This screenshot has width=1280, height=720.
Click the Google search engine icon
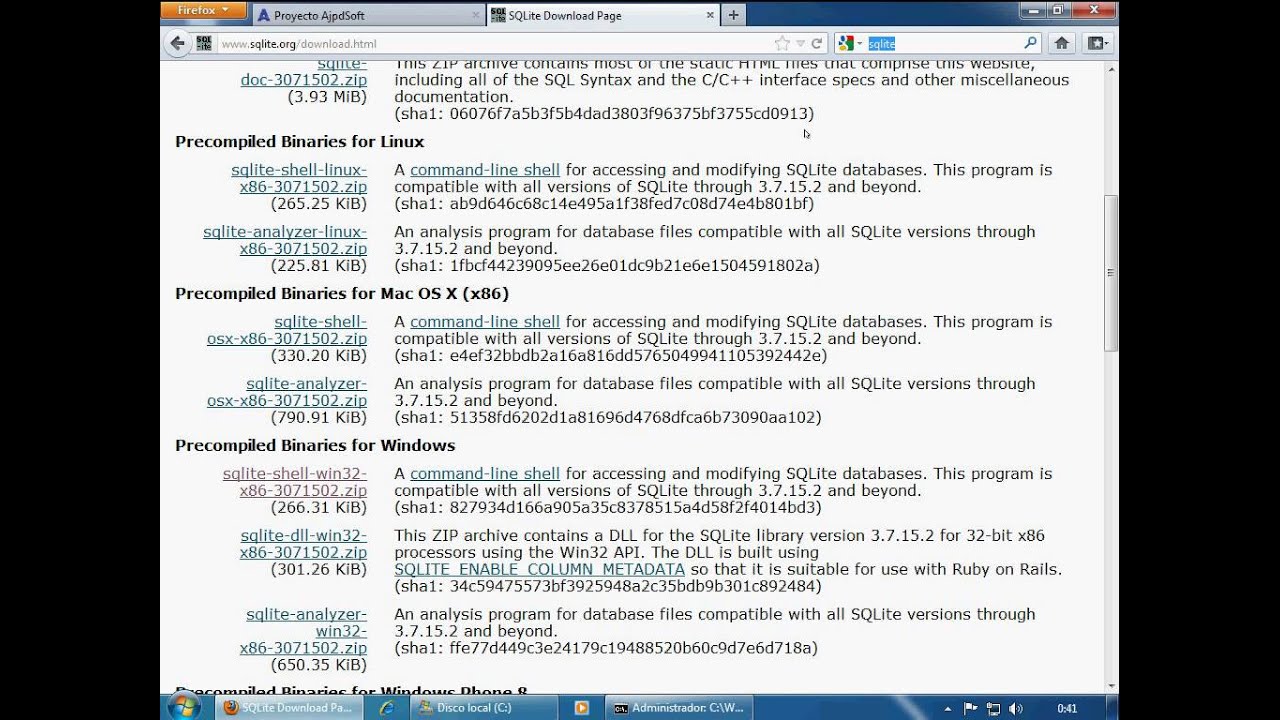(846, 43)
